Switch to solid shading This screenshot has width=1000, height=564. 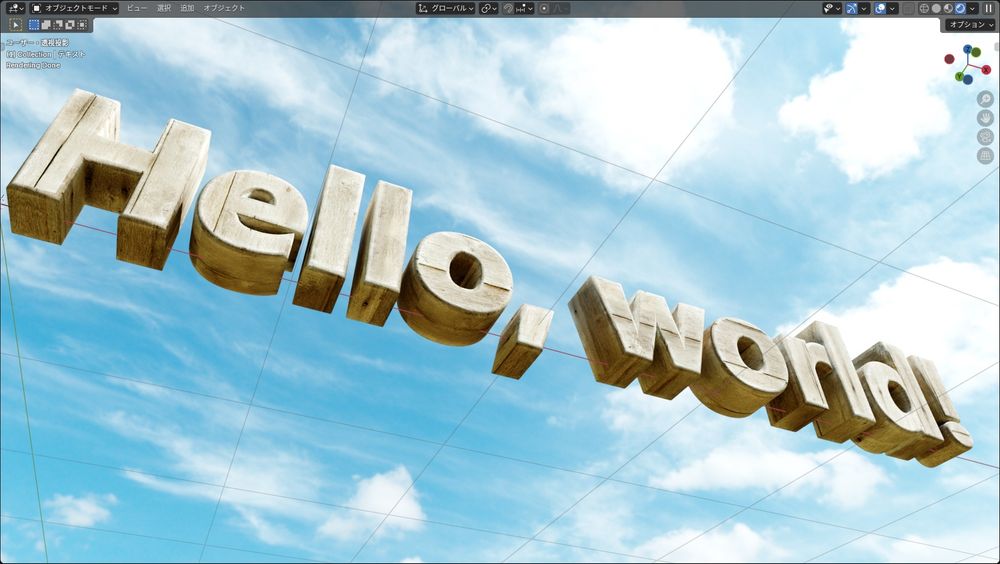coord(936,8)
